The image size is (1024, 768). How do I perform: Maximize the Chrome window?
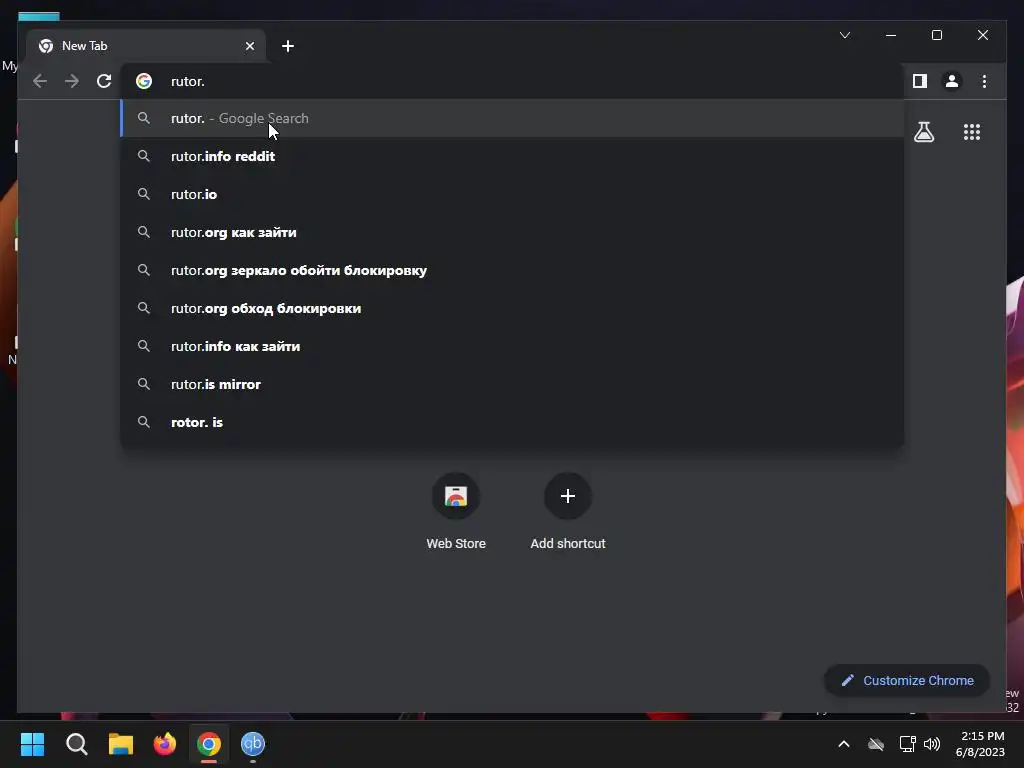click(x=936, y=35)
